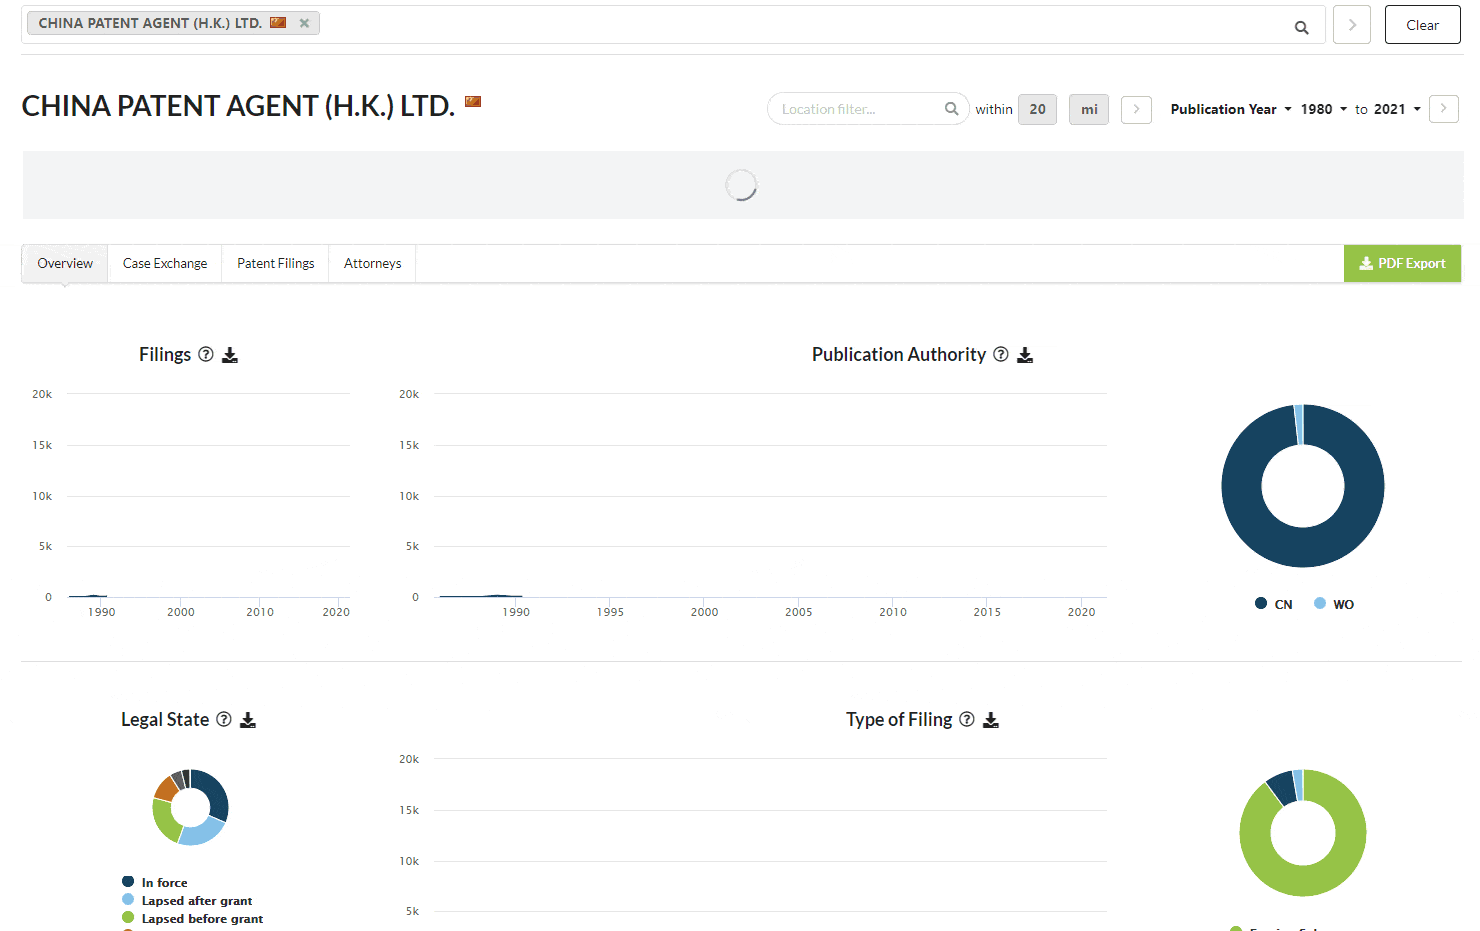Toggle the Lapsed after grant legend entry
This screenshot has width=1480, height=931.
[x=187, y=900]
